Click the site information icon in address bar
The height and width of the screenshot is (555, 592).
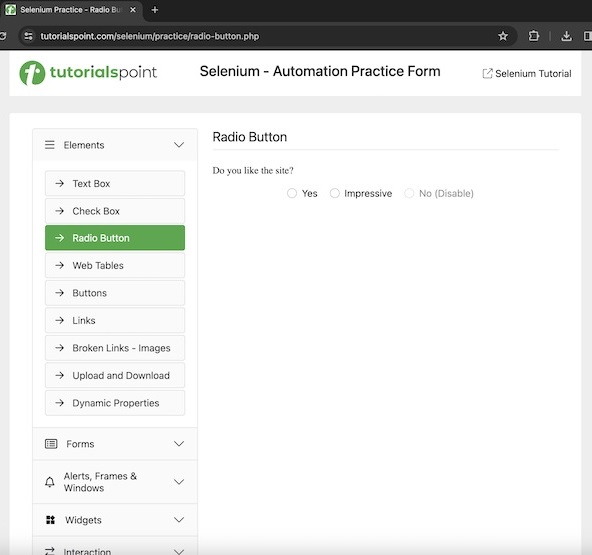pyautogui.click(x=28, y=36)
